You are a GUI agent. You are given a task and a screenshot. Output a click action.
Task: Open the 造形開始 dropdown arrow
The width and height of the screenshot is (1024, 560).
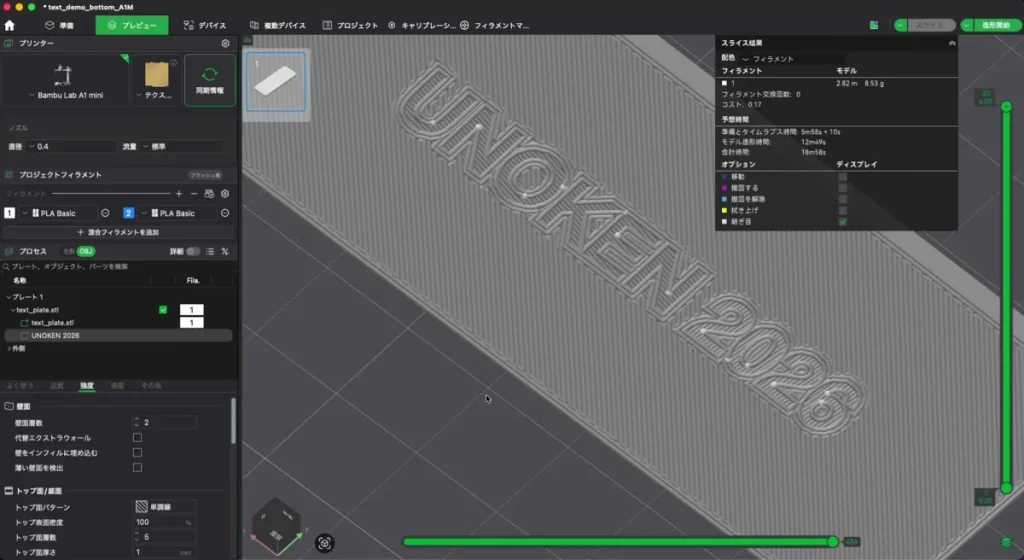(x=967, y=25)
